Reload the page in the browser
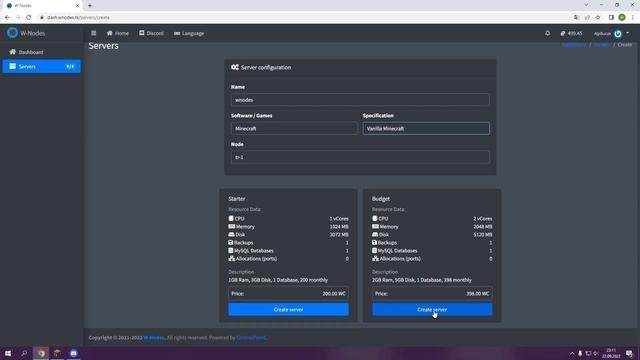This screenshot has height=360, width=640. [29, 18]
